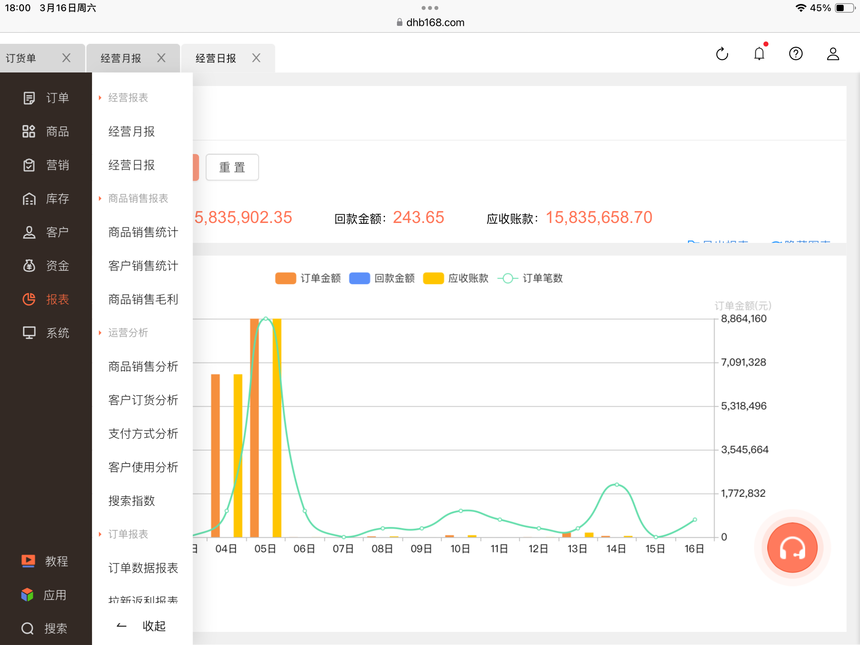Open the 教程 (Tutorial) video icon

pos(27,561)
